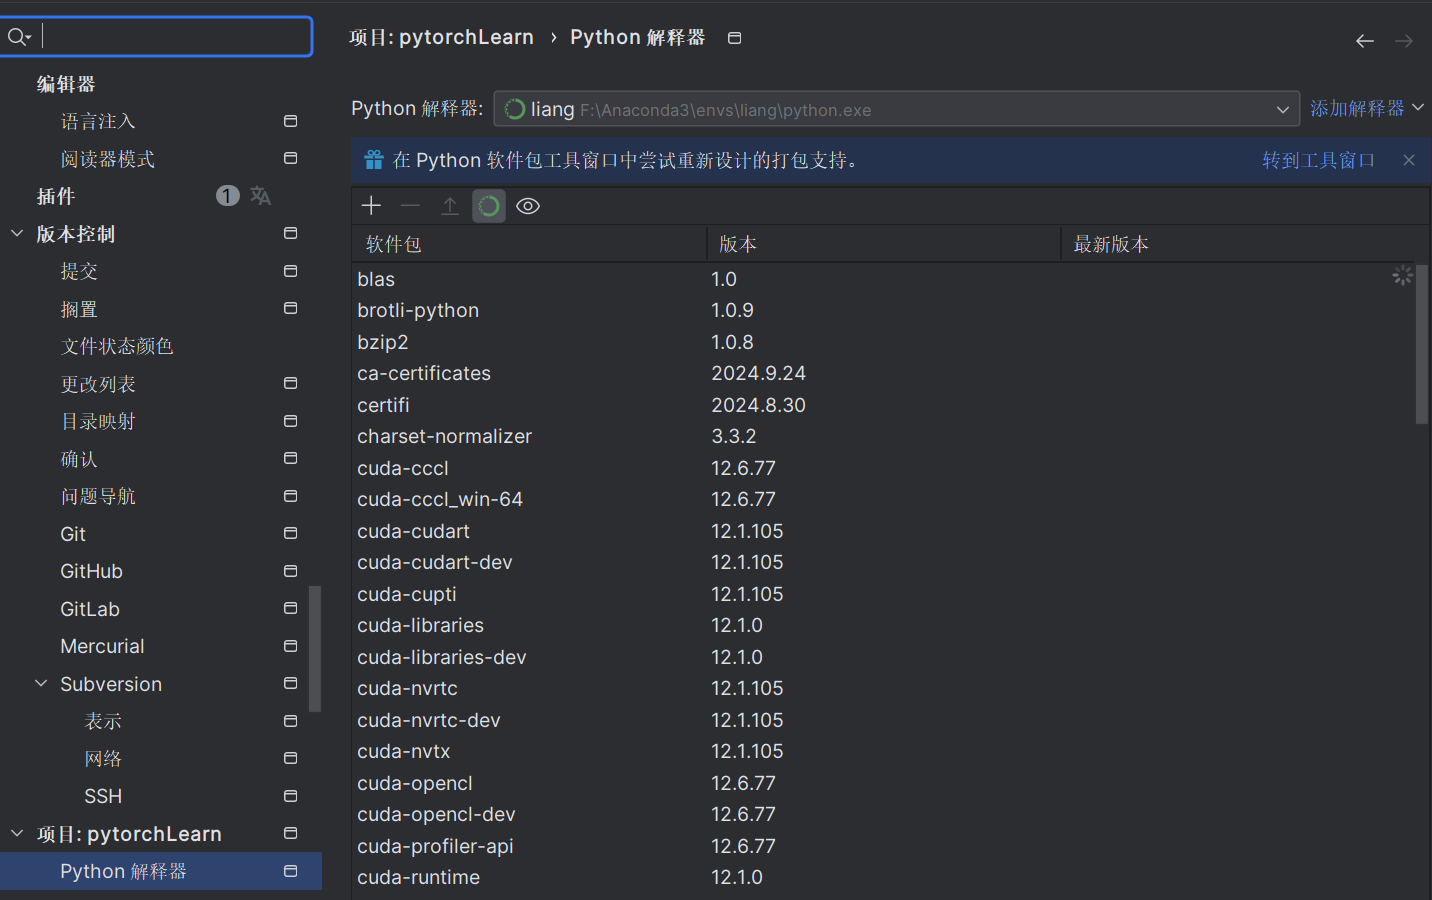Viewport: 1432px width, 900px height.
Task: Click the gift icon in the banner
Action: pos(374,160)
